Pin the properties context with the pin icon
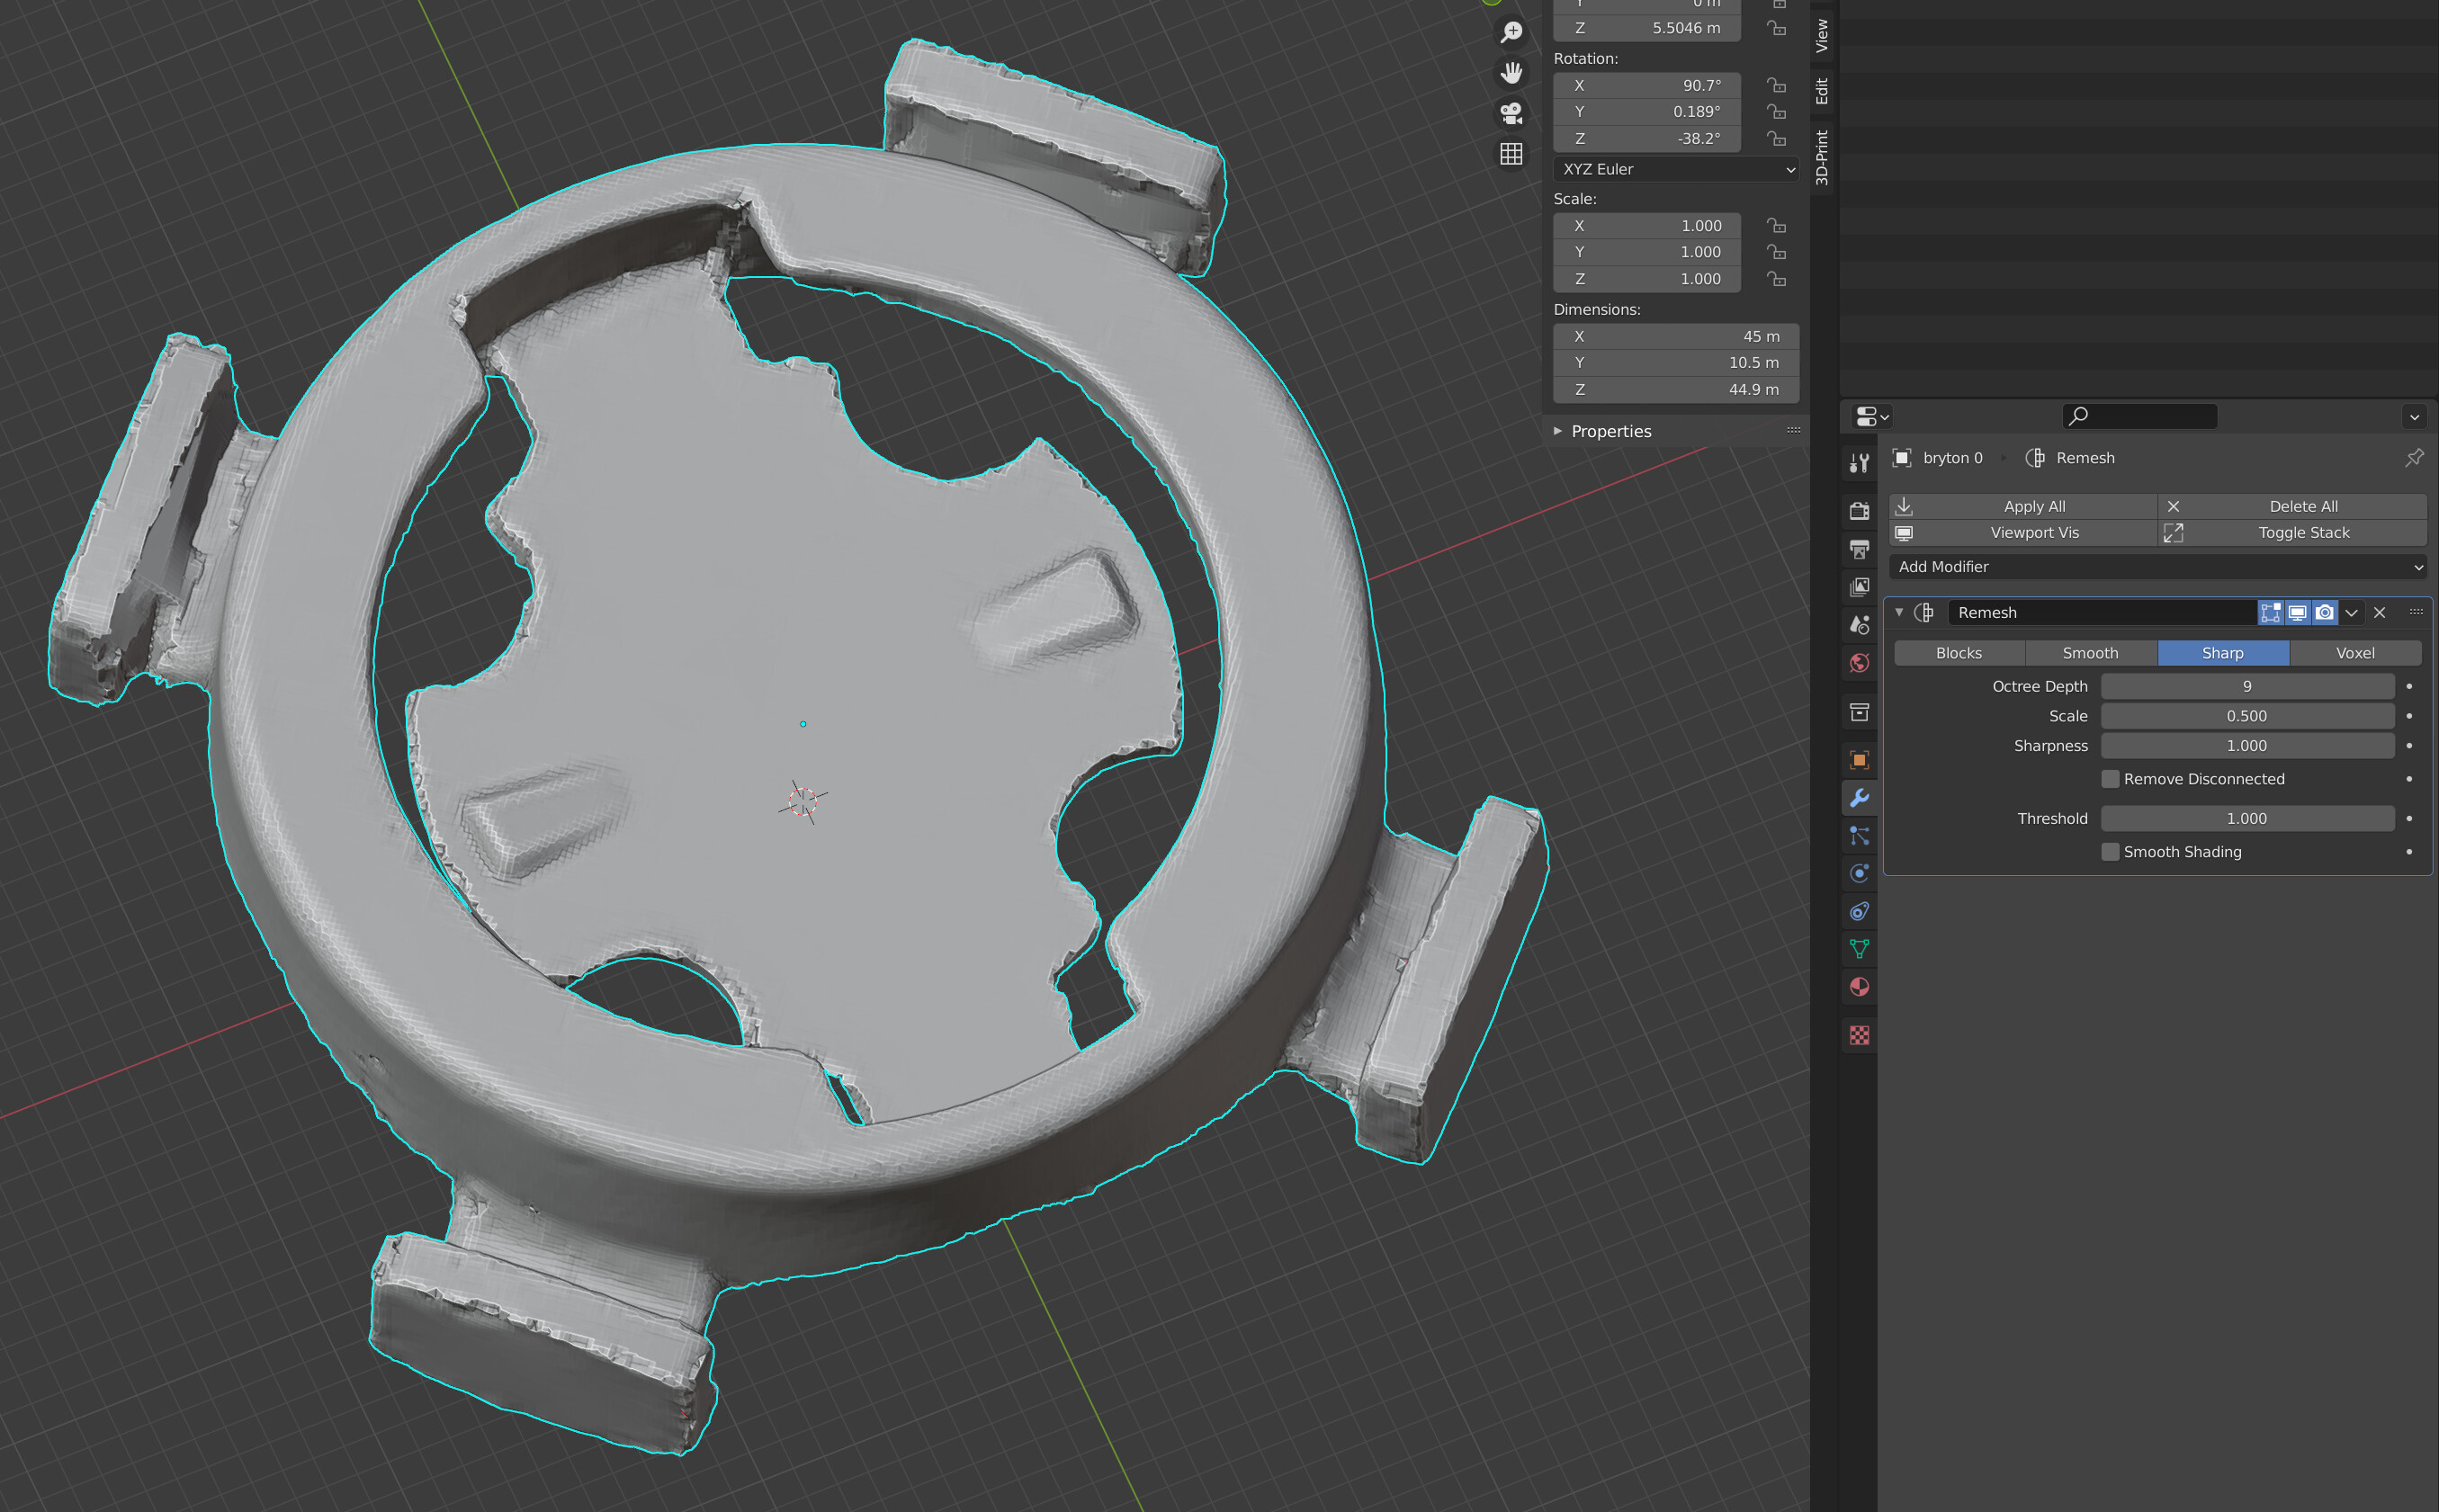 2414,458
